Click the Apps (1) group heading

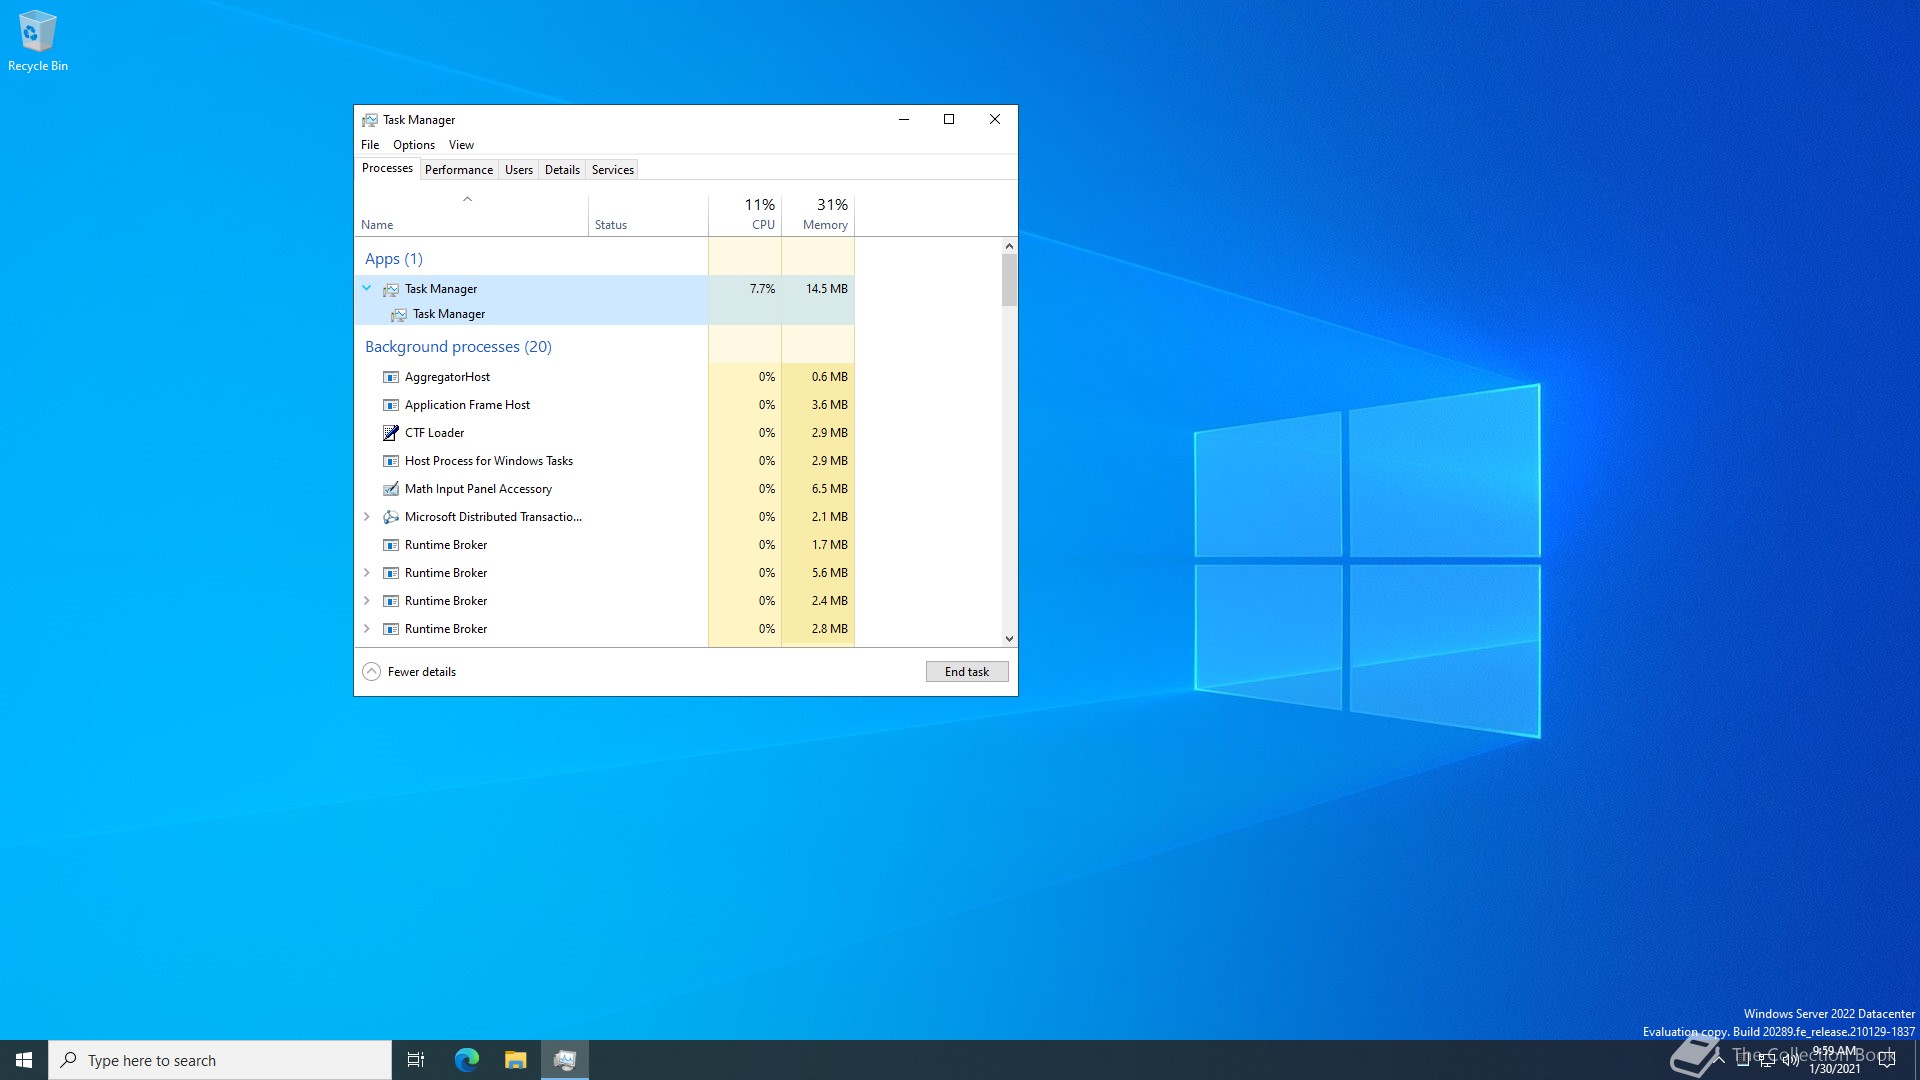394,259
